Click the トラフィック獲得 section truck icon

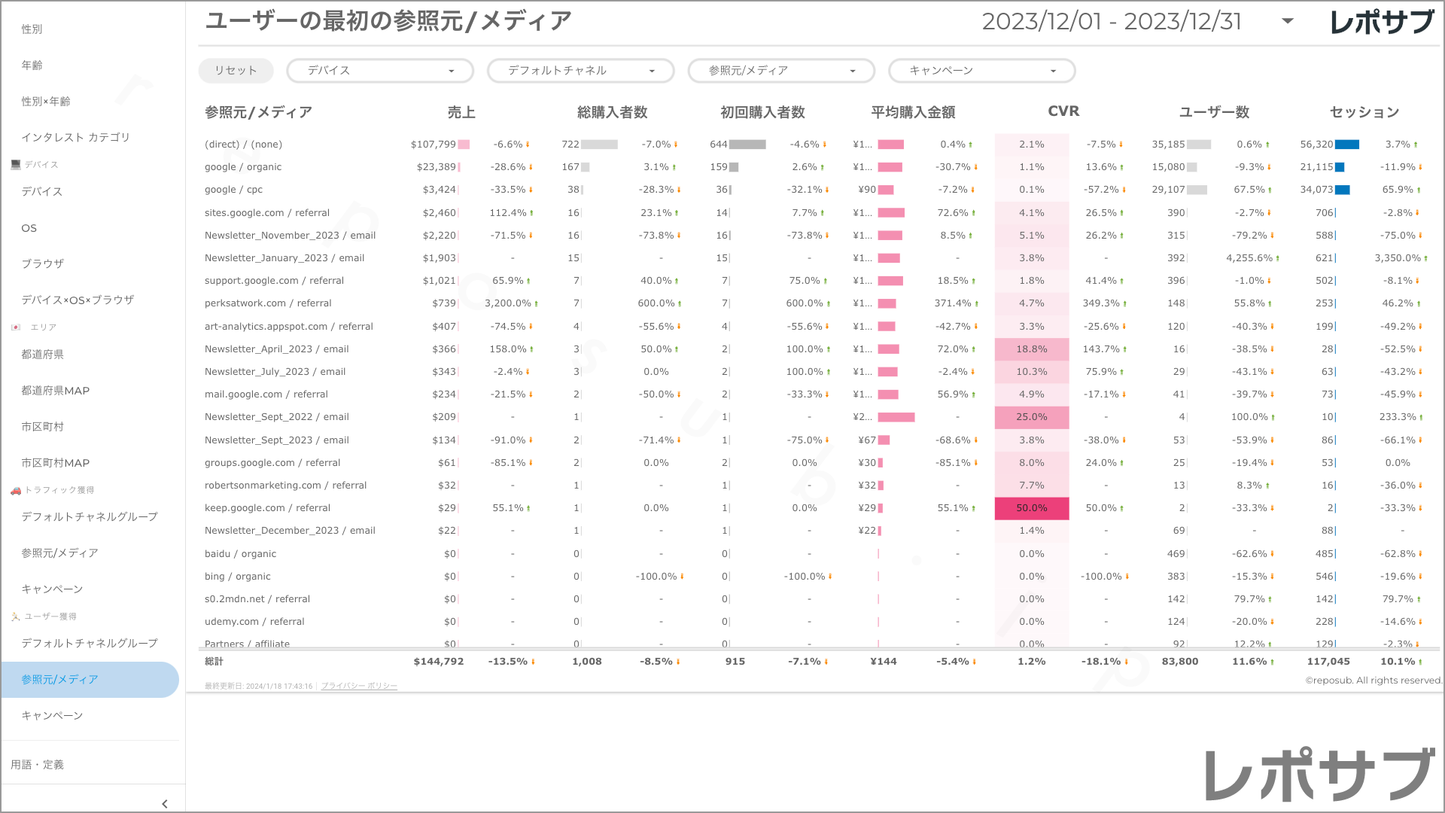point(15,490)
